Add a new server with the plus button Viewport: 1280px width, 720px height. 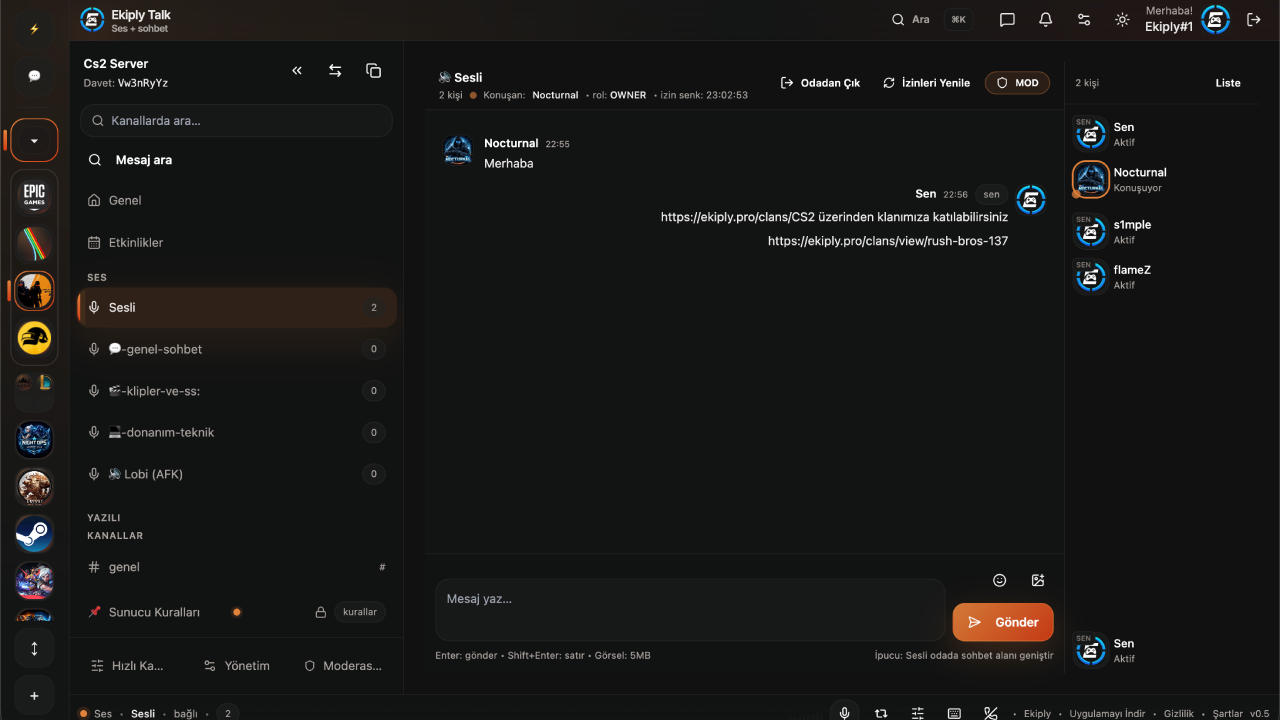point(34,696)
